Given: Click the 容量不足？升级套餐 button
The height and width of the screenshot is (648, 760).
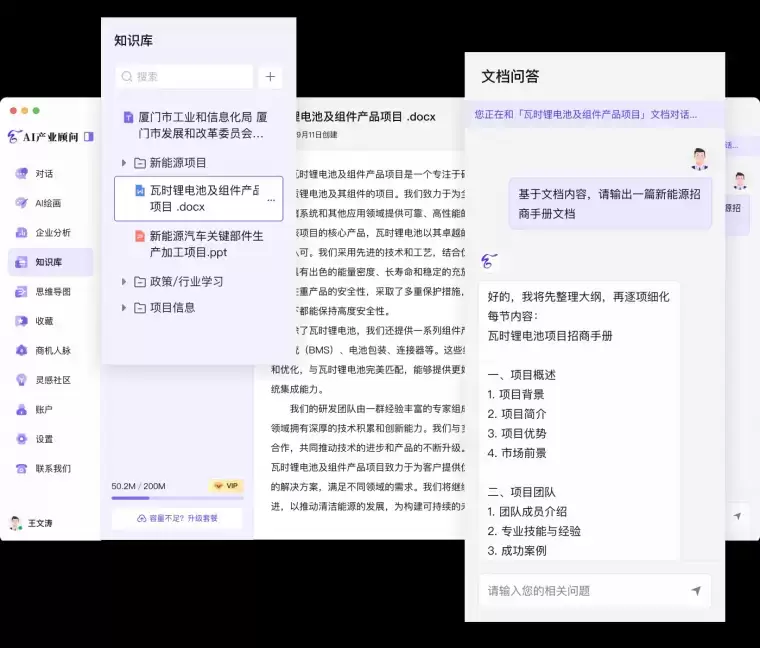Looking at the screenshot, I should [177, 518].
